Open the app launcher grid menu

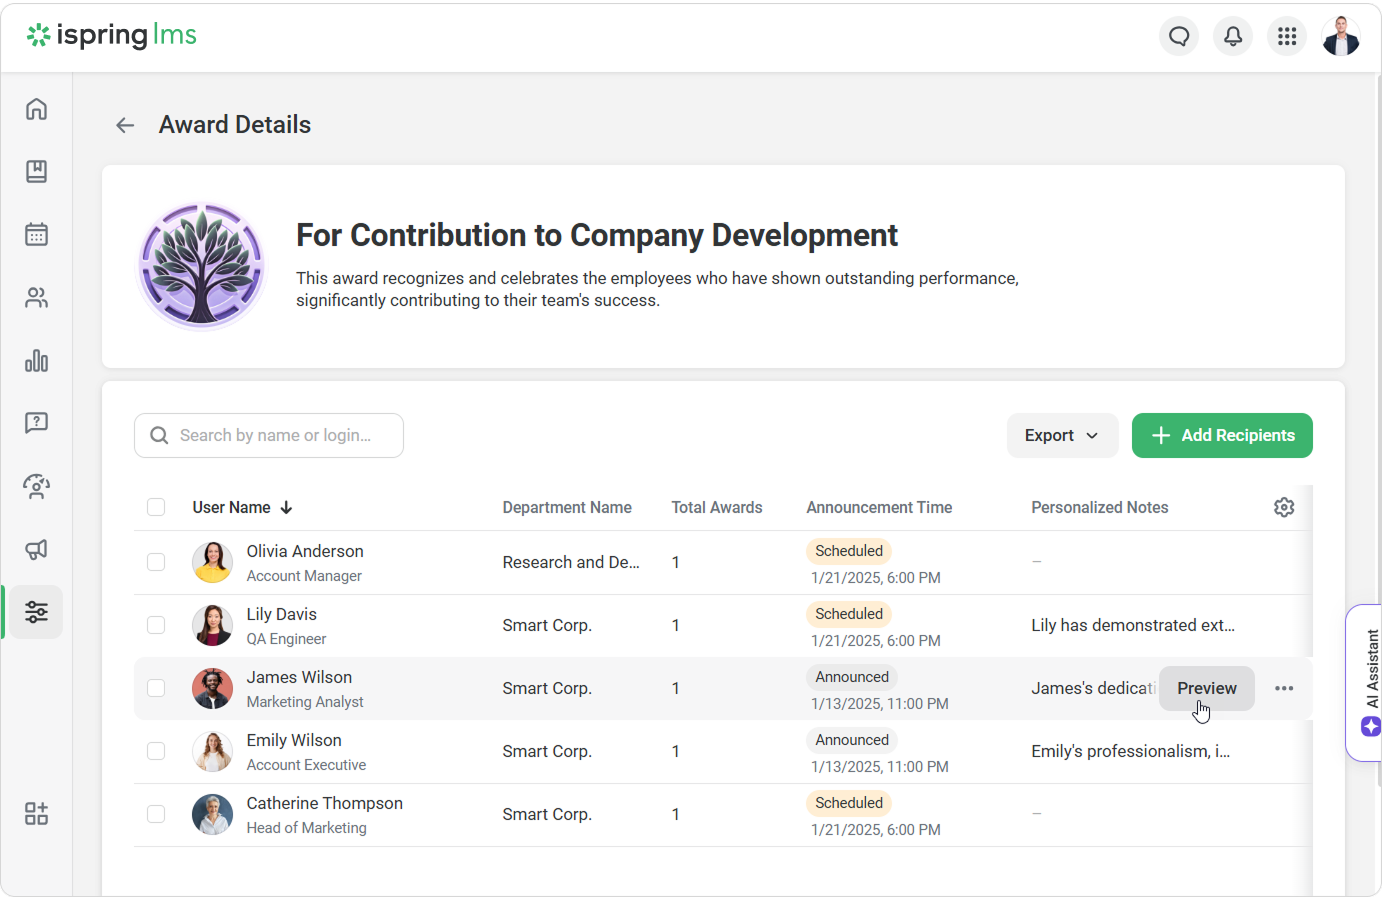pos(1287,37)
